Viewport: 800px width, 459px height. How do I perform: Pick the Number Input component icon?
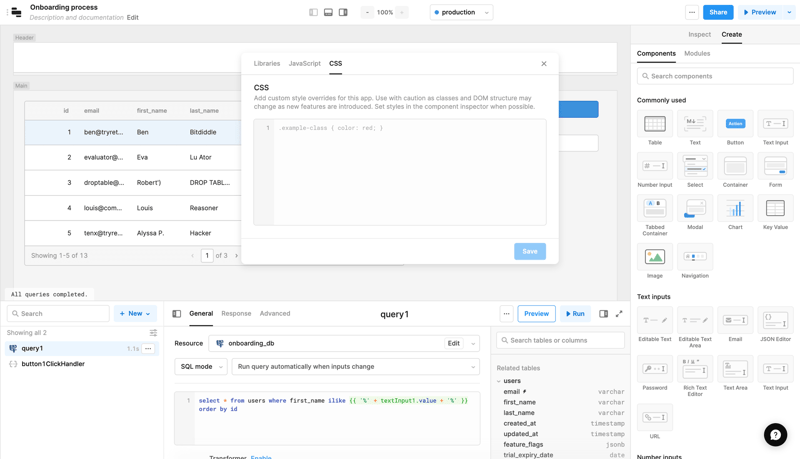[x=655, y=166]
